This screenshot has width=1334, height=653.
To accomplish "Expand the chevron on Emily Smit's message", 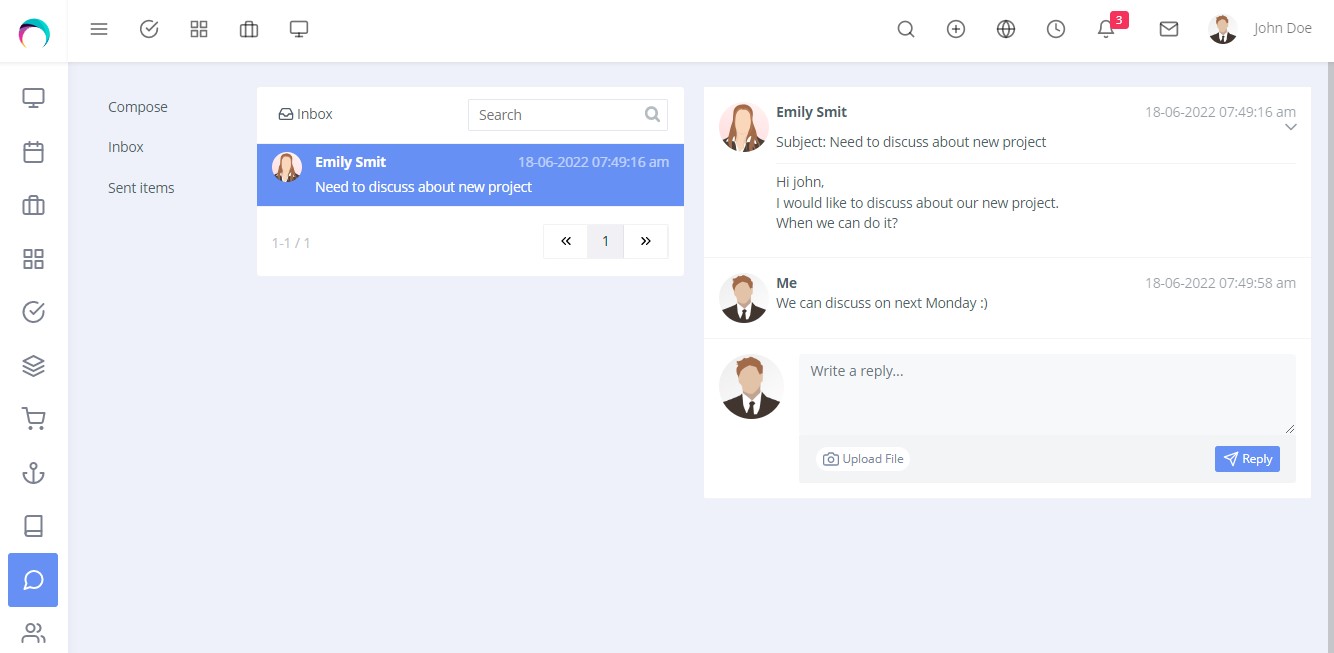I will coord(1290,127).
